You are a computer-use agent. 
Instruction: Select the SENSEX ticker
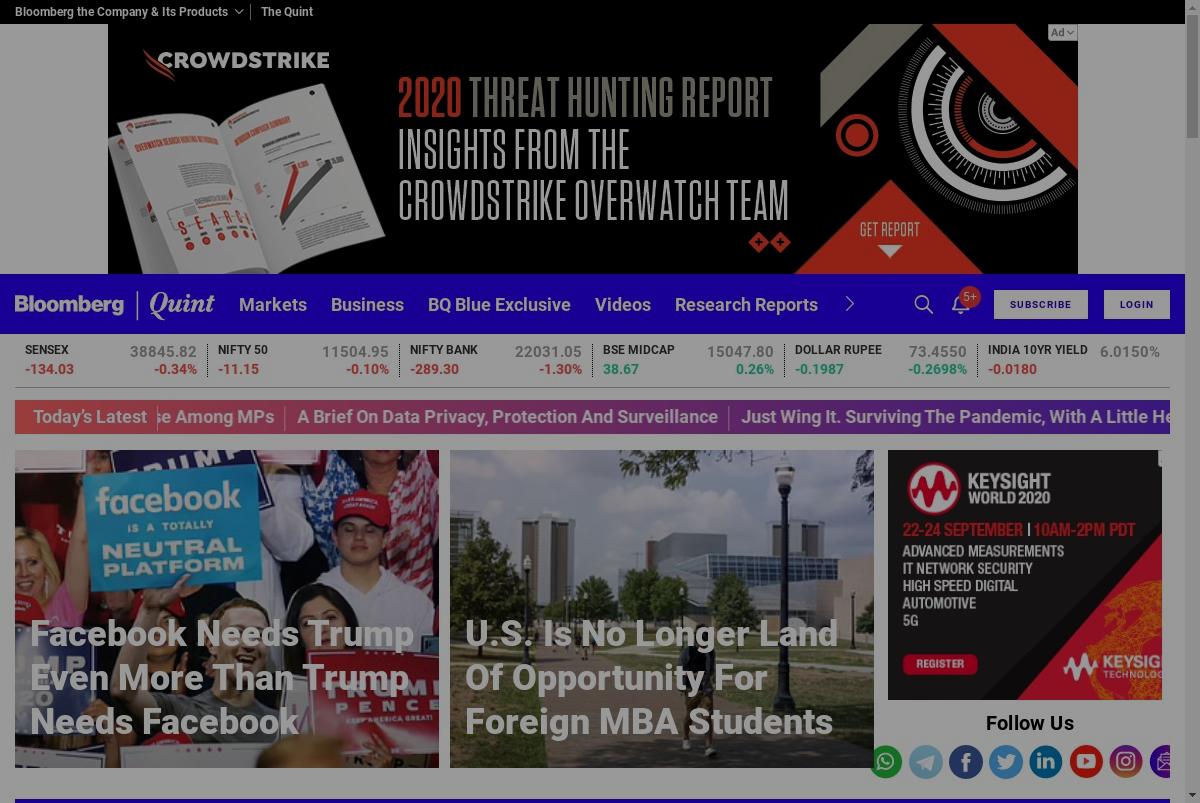[111, 360]
